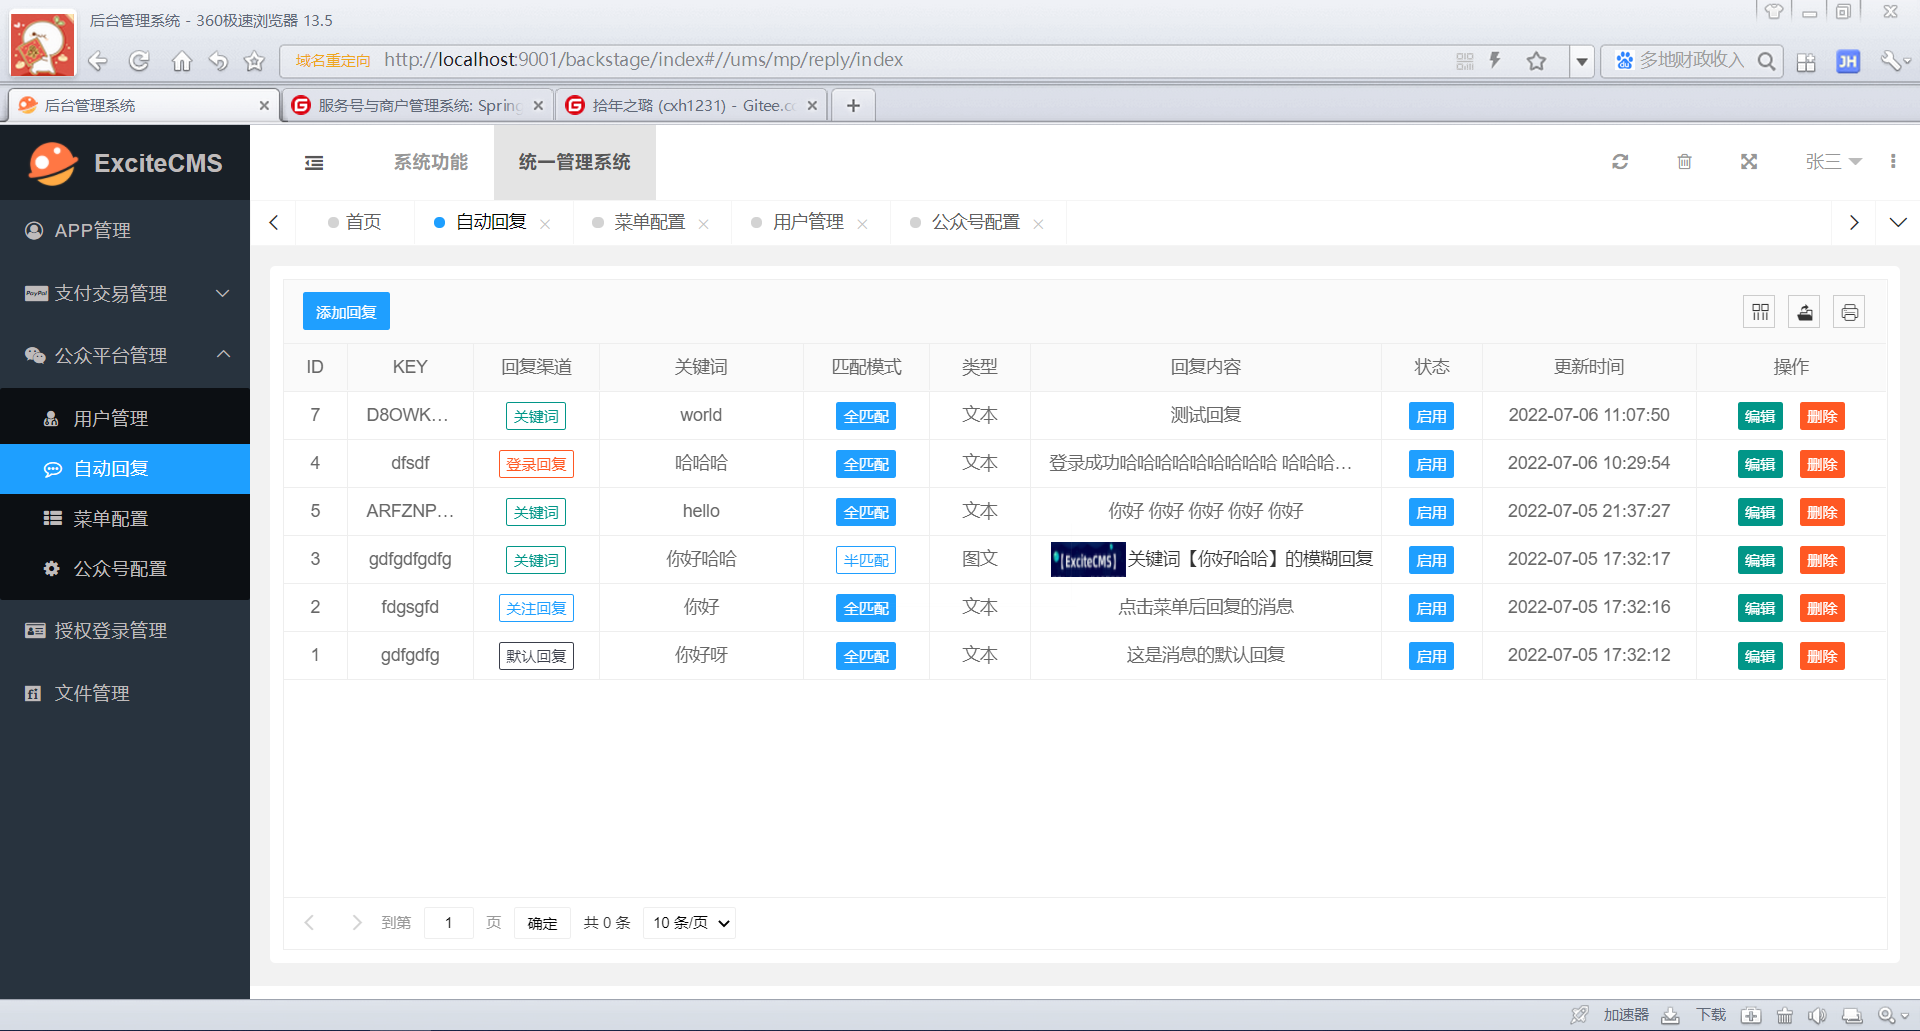Image resolution: width=1920 pixels, height=1031 pixels.
Task: Reload the browser page
Action: [139, 61]
